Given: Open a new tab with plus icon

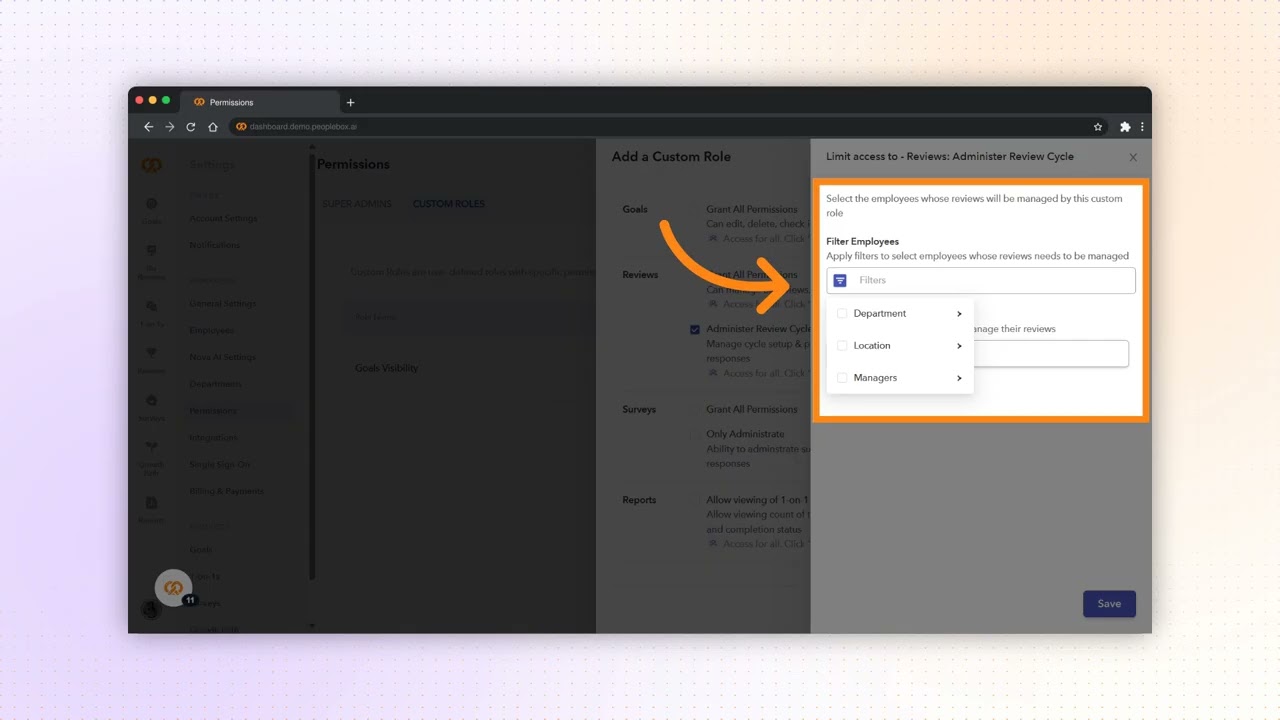Looking at the screenshot, I should pos(350,102).
